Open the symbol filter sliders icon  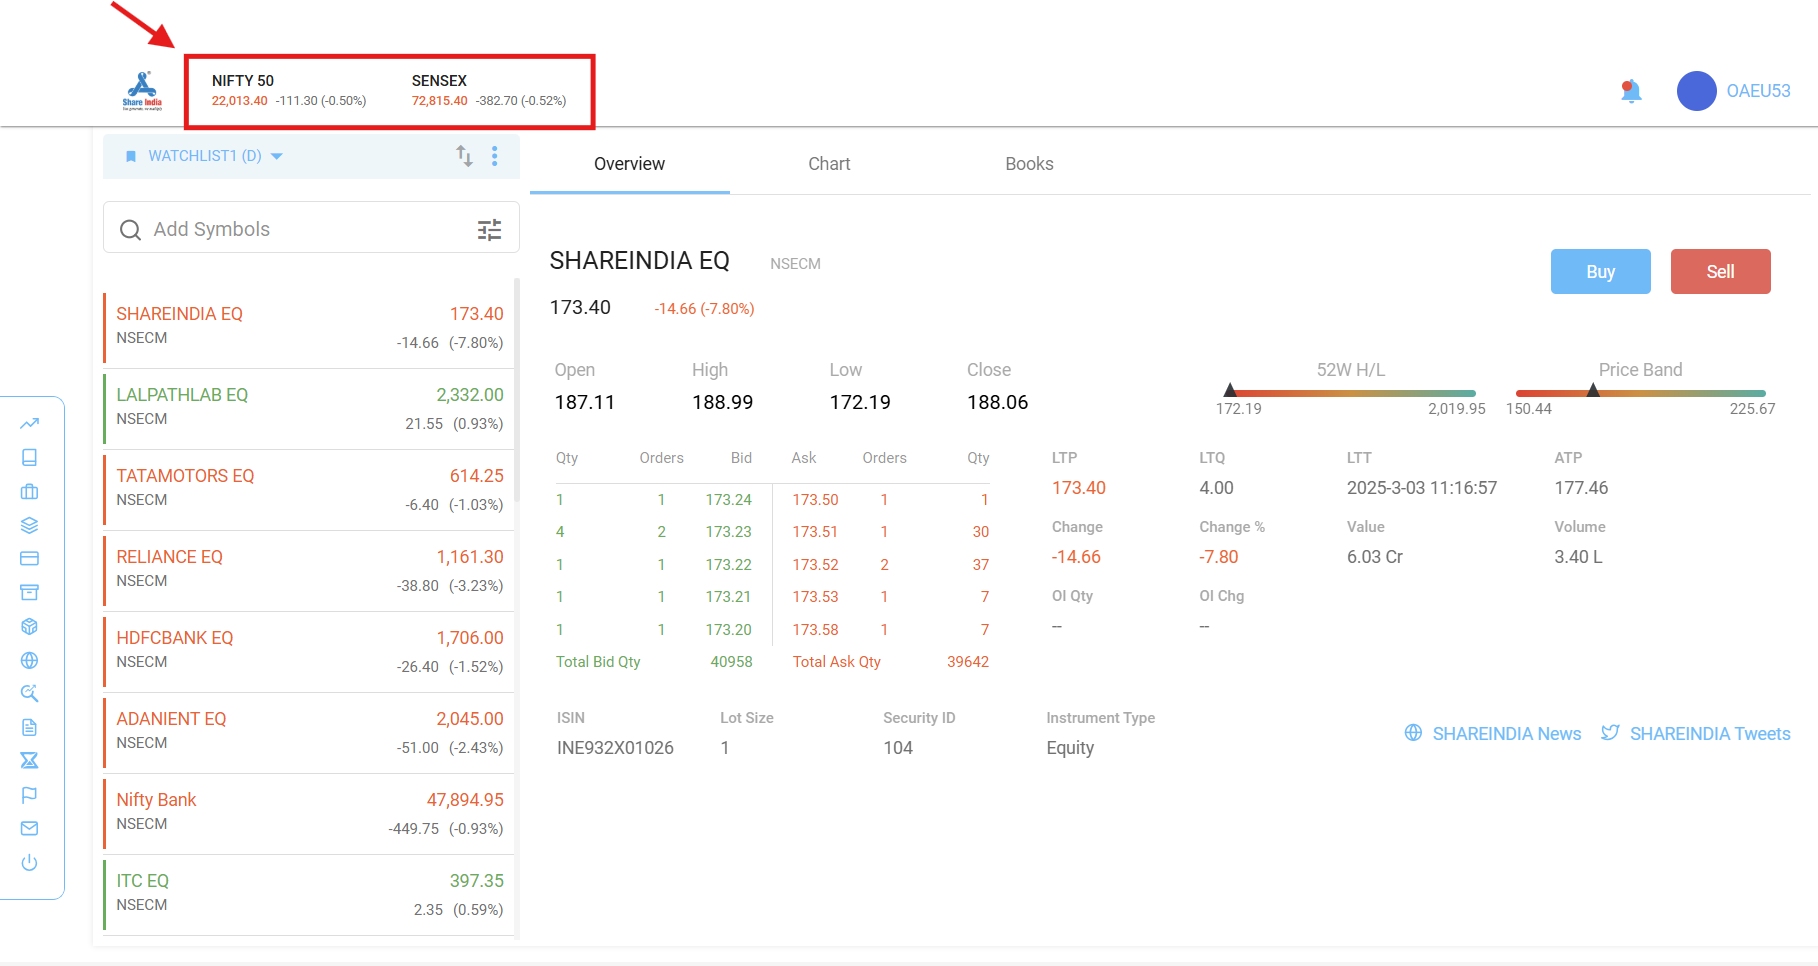[x=489, y=230]
